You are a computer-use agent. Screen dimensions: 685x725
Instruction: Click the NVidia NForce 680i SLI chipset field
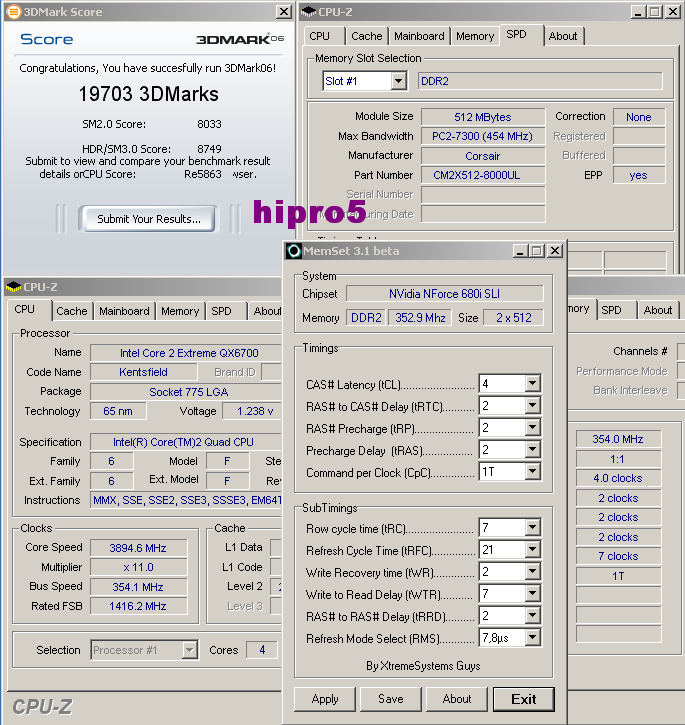444,294
